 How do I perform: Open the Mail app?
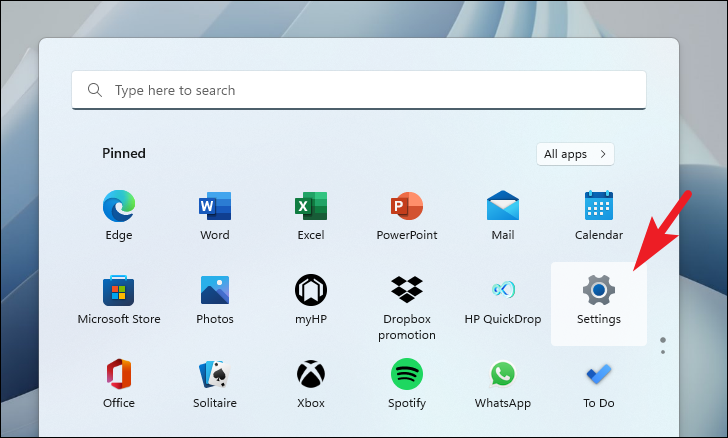[x=503, y=215]
